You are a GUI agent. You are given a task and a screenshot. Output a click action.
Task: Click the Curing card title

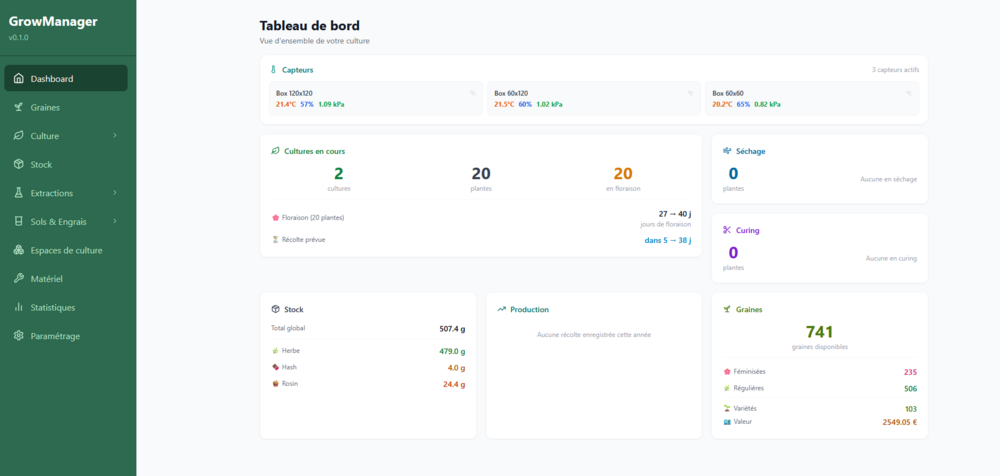tap(747, 230)
